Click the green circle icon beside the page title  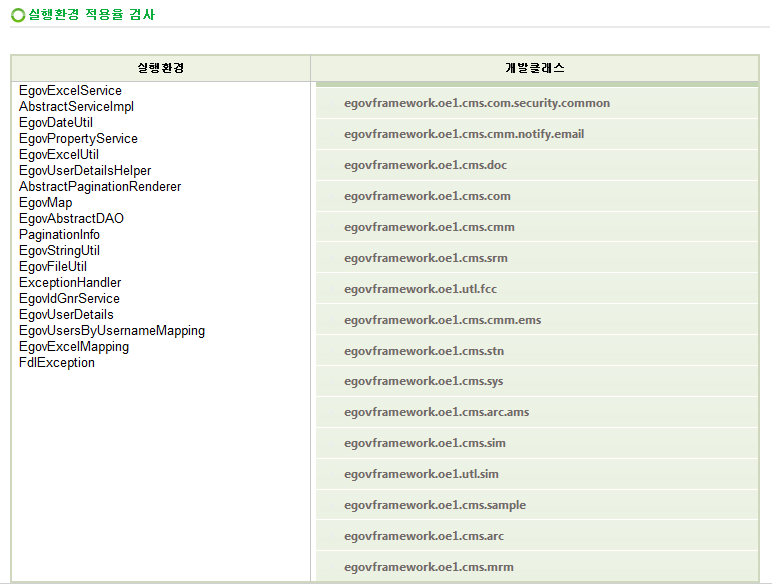[18, 15]
